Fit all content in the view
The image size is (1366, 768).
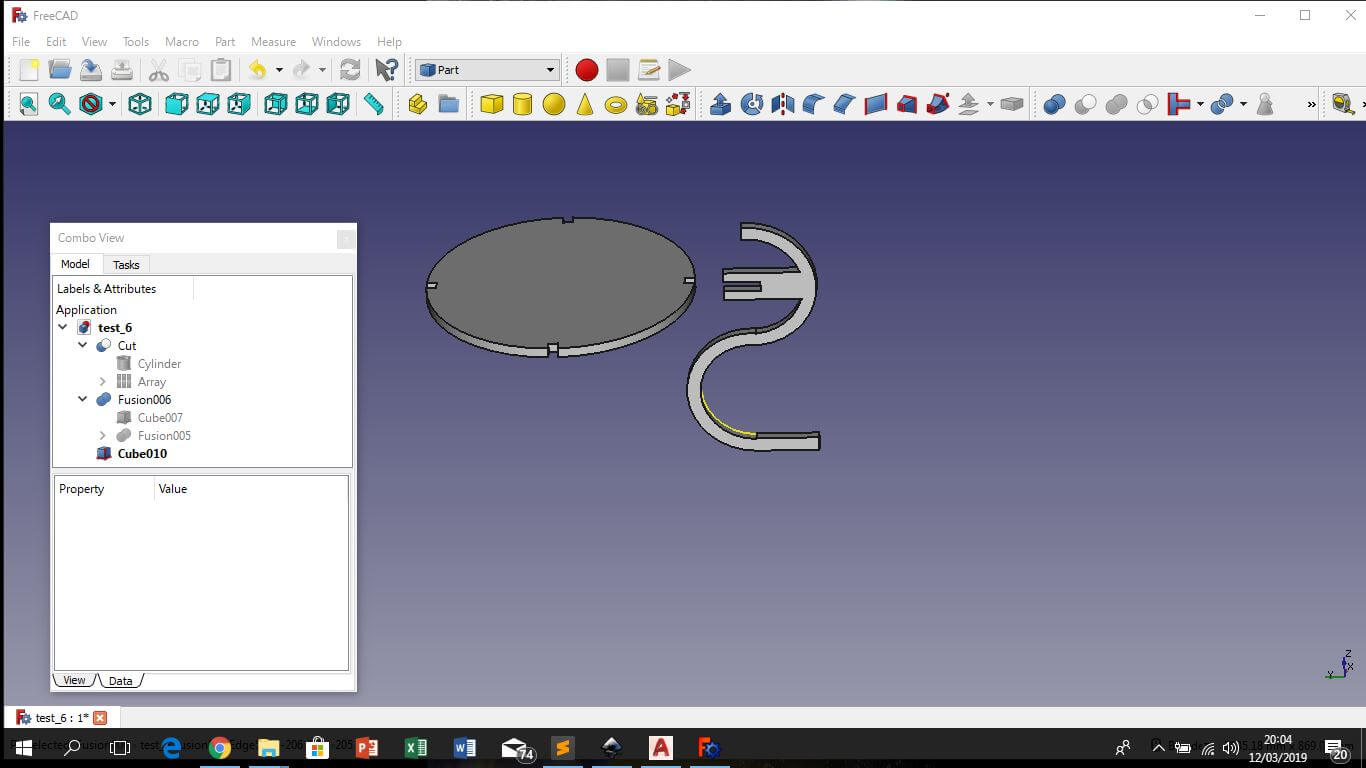tap(29, 104)
